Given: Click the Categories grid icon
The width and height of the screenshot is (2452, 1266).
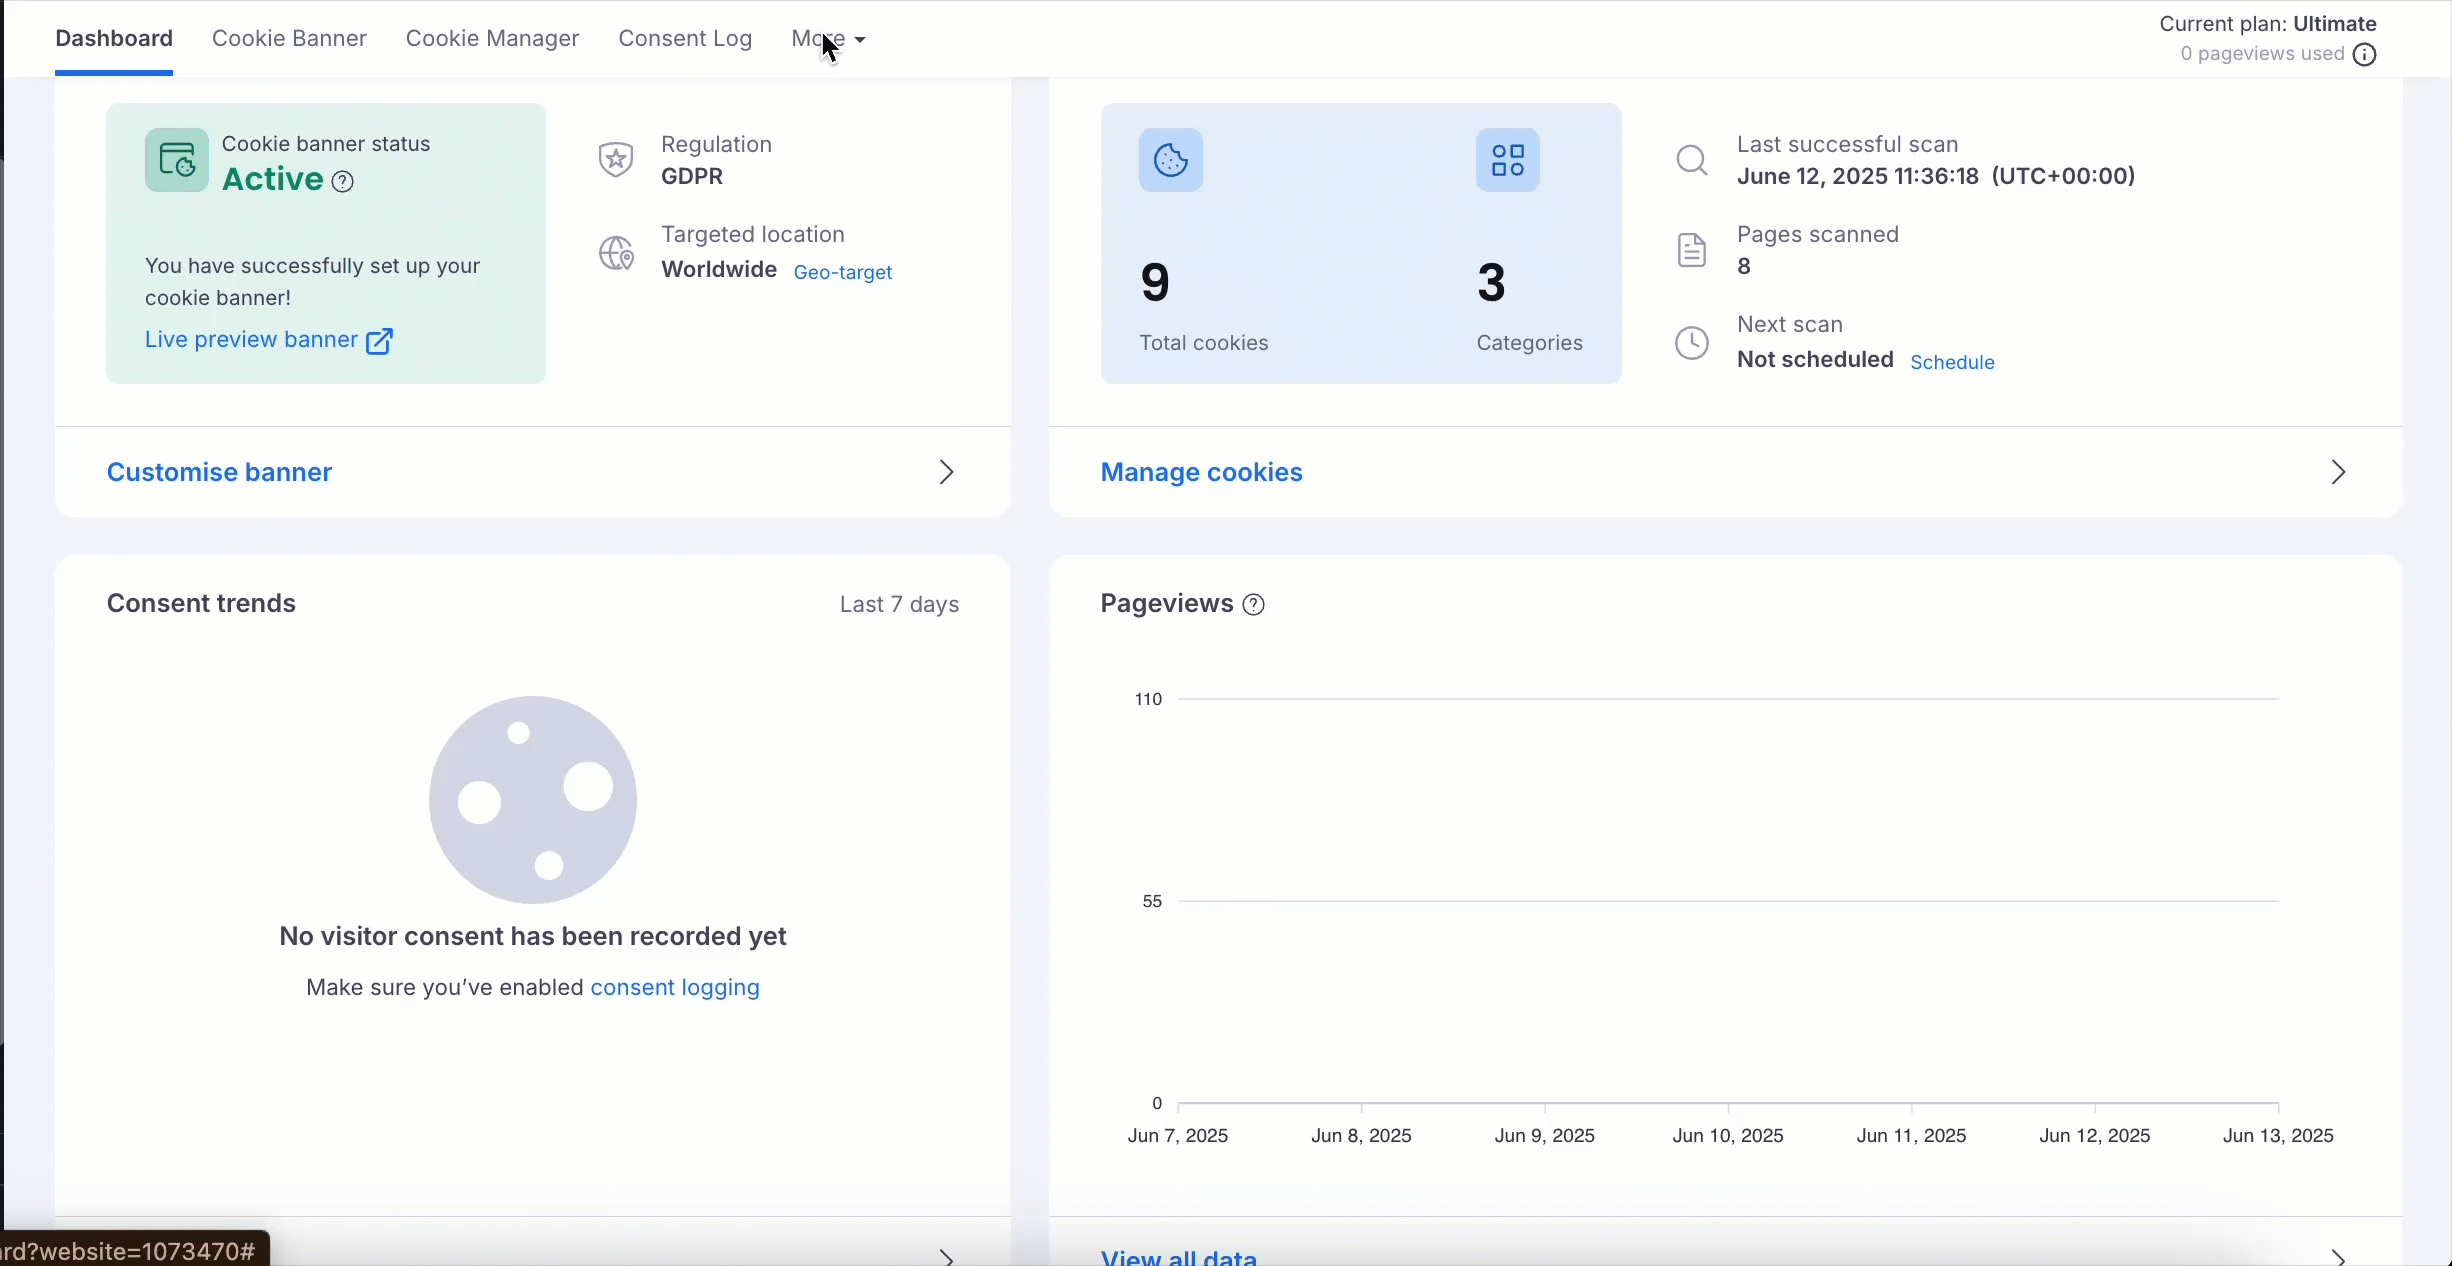Looking at the screenshot, I should pyautogui.click(x=1508, y=160).
